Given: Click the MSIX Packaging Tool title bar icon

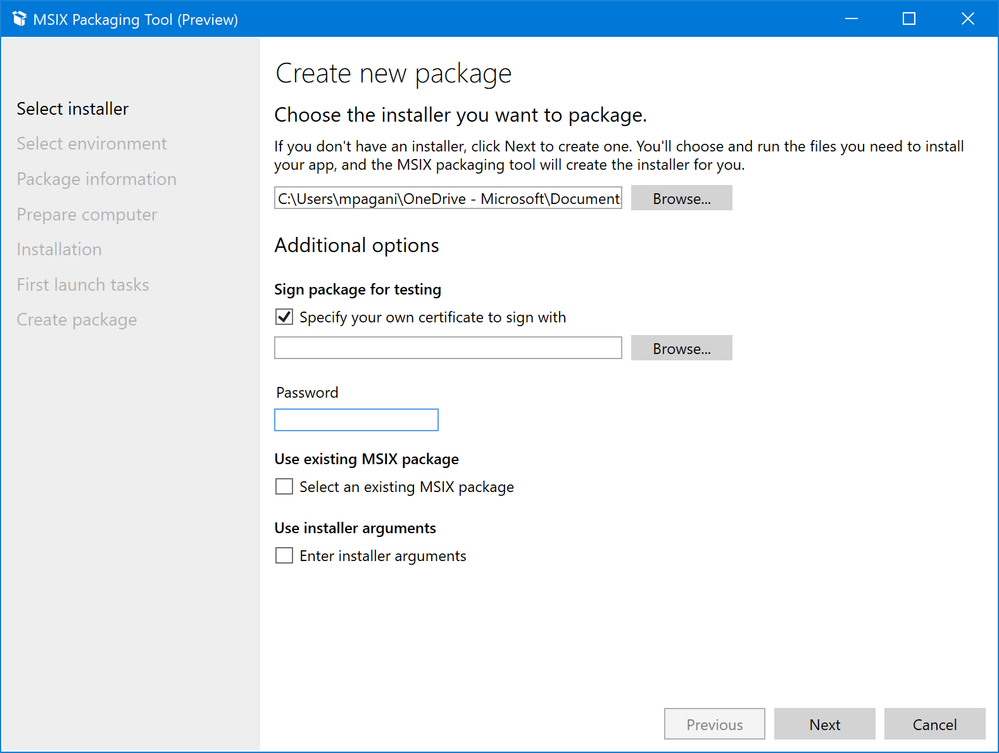Looking at the screenshot, I should coord(19,19).
